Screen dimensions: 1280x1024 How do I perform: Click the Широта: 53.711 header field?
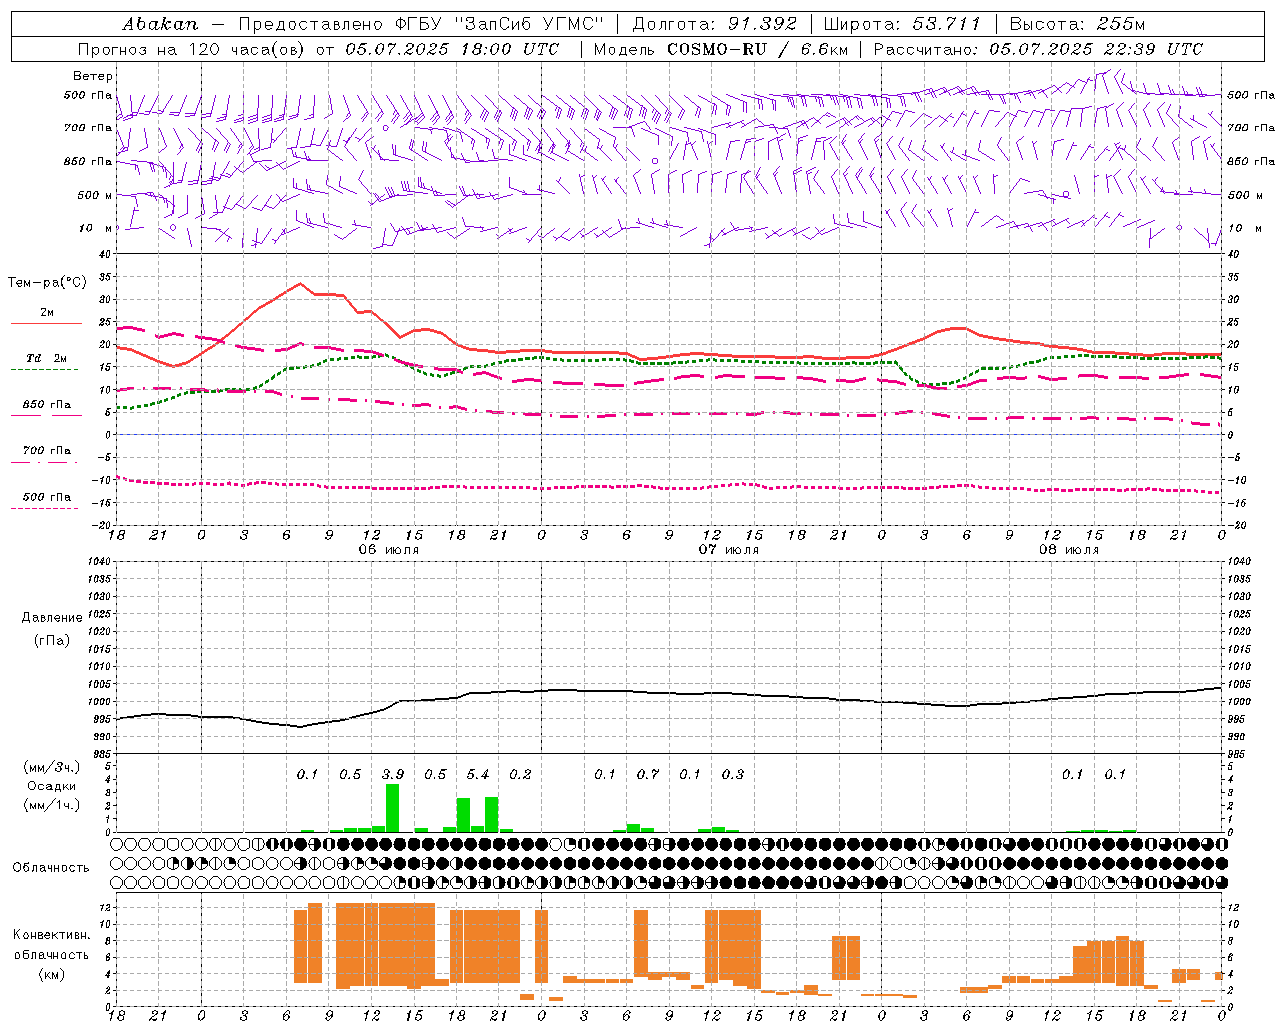click(902, 24)
